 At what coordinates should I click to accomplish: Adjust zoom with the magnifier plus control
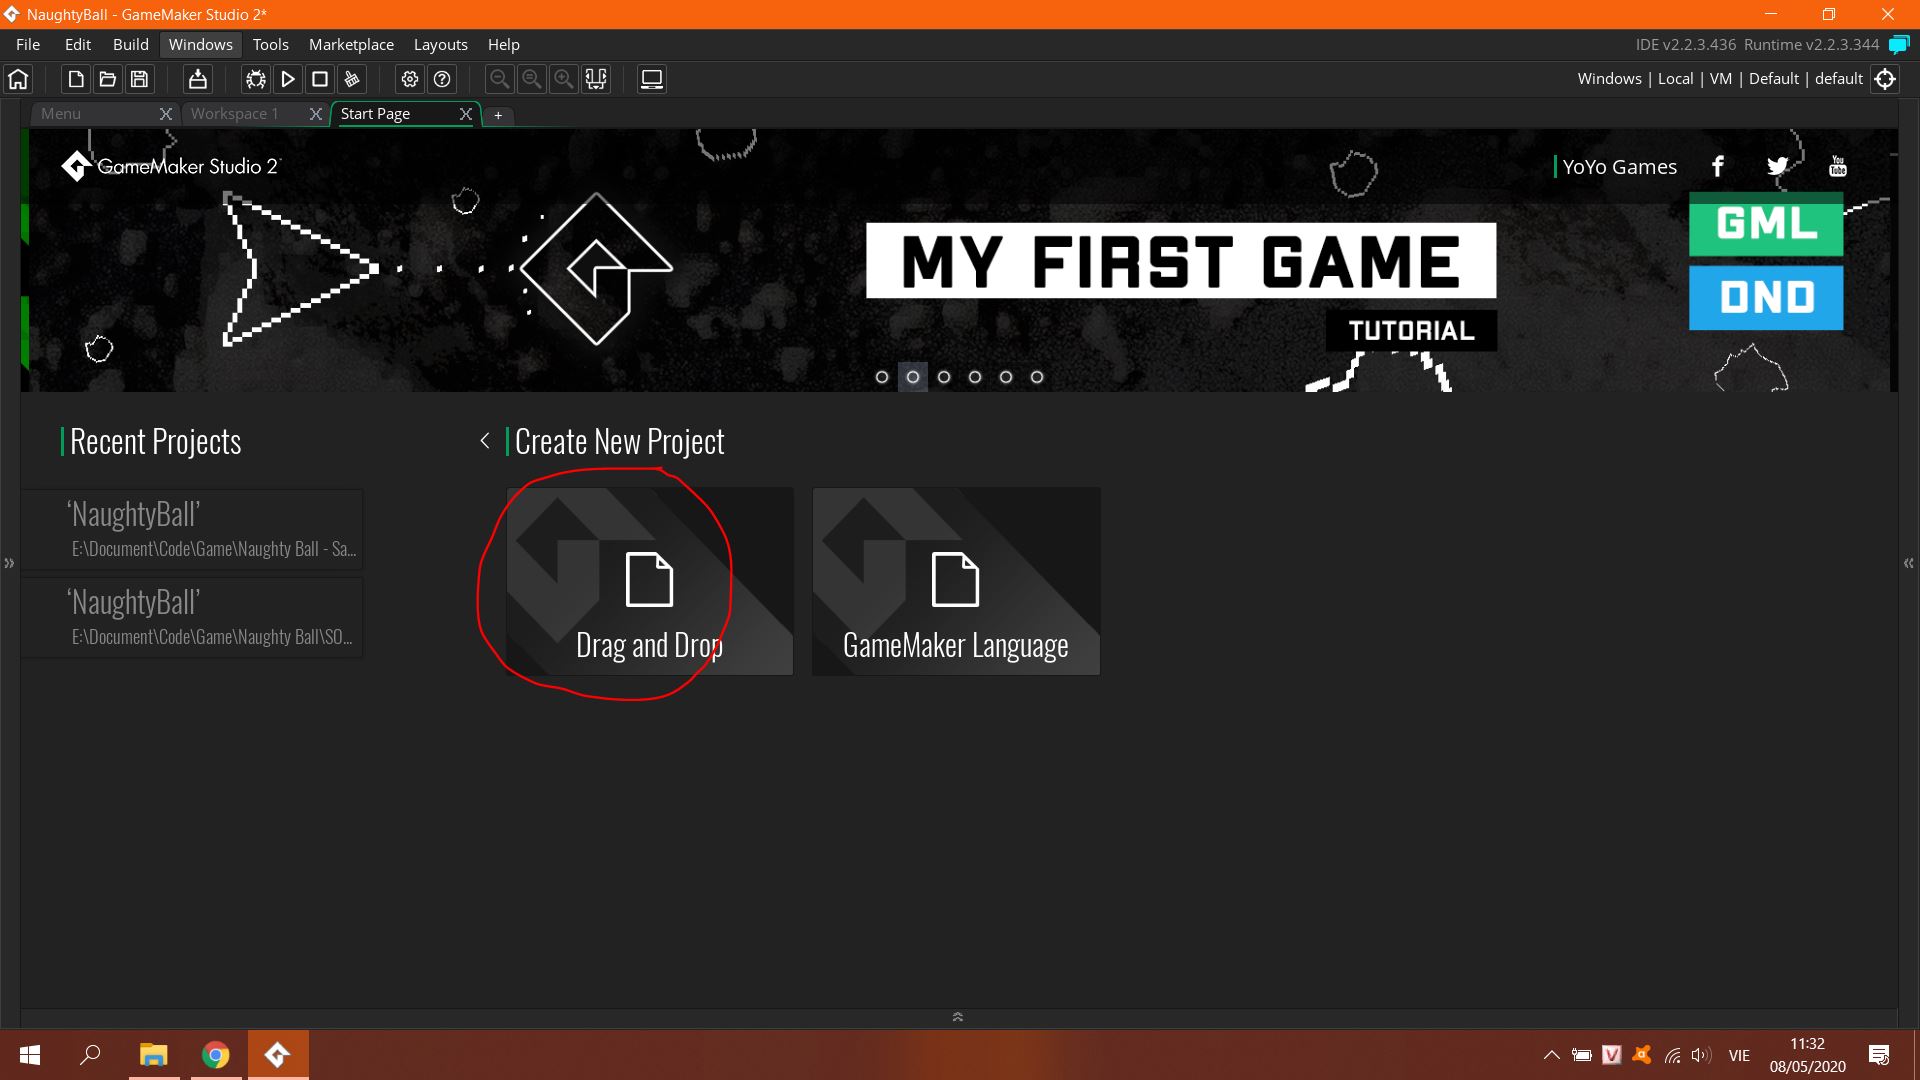564,79
